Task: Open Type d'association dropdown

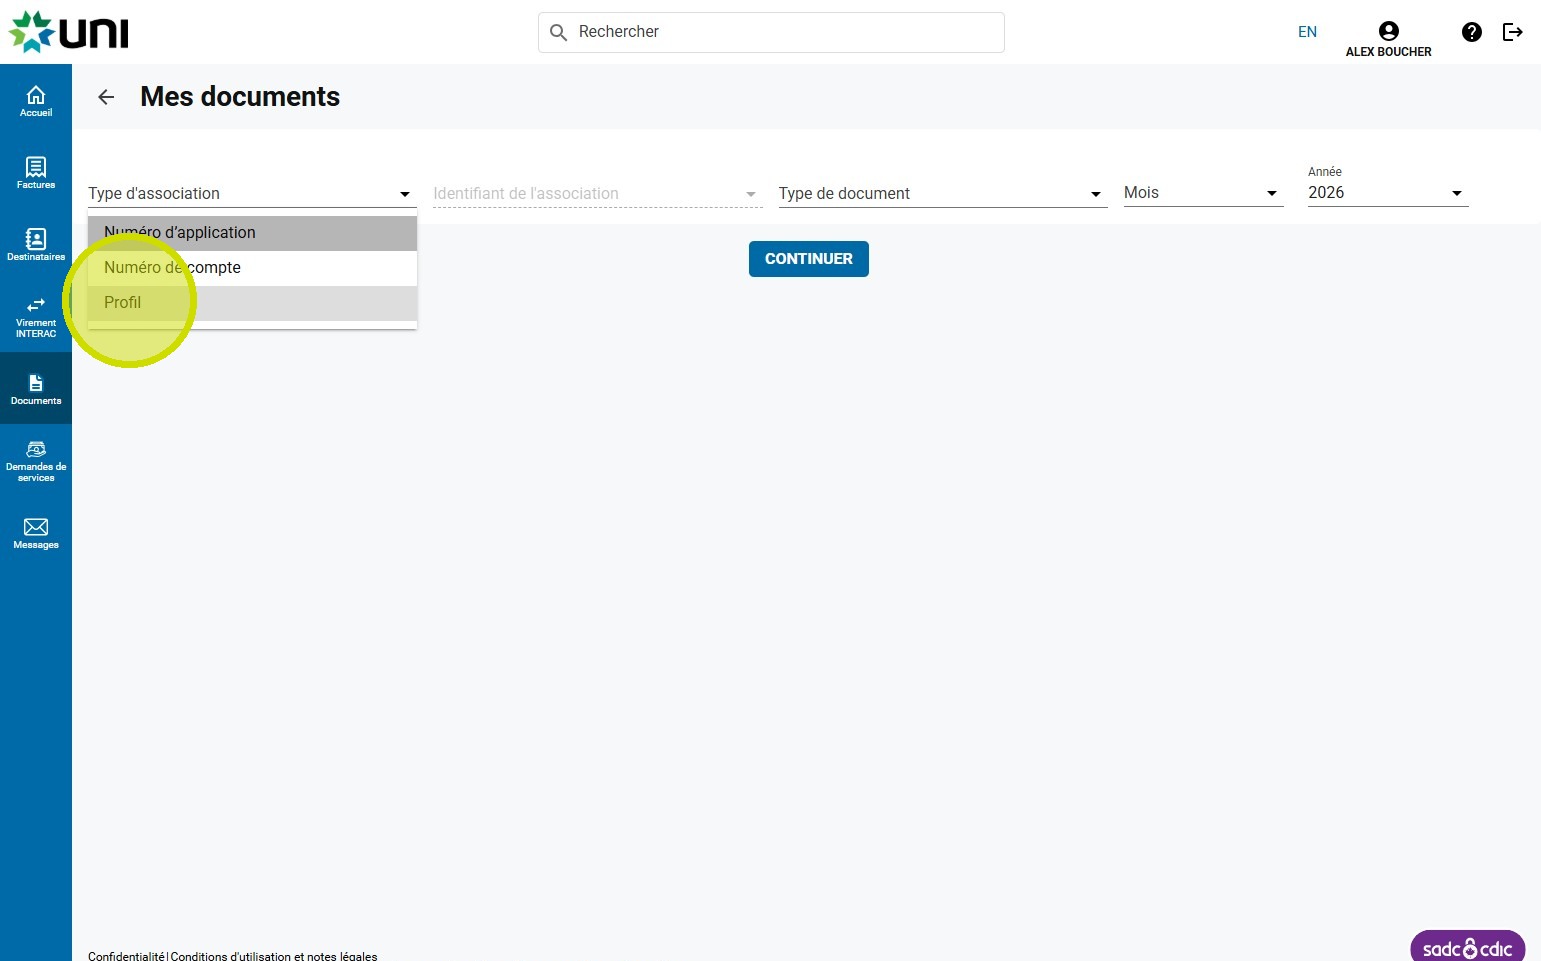Action: coord(252,193)
